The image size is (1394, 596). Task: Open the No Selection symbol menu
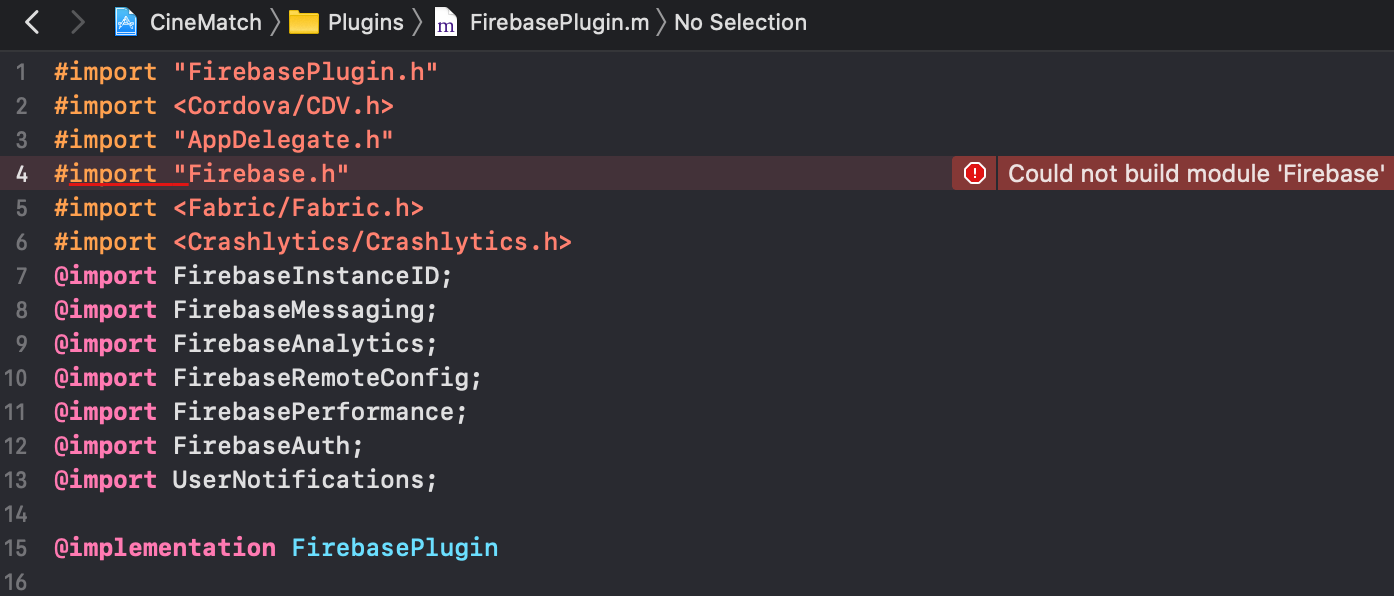point(740,22)
